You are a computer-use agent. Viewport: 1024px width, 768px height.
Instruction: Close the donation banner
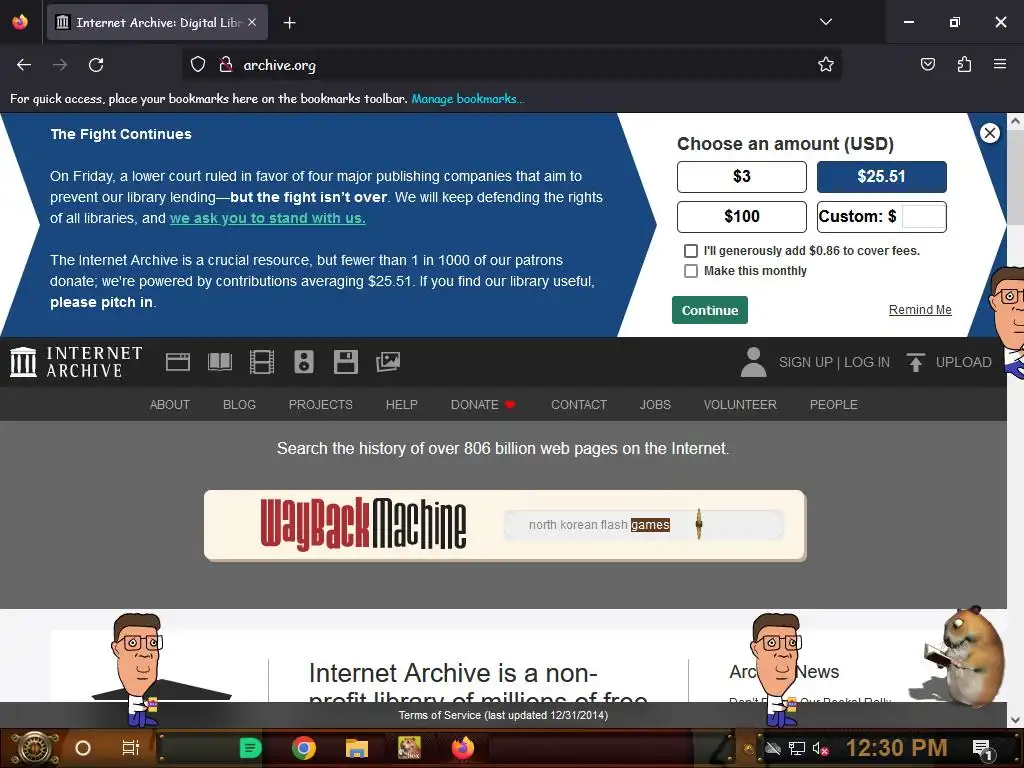click(x=989, y=133)
